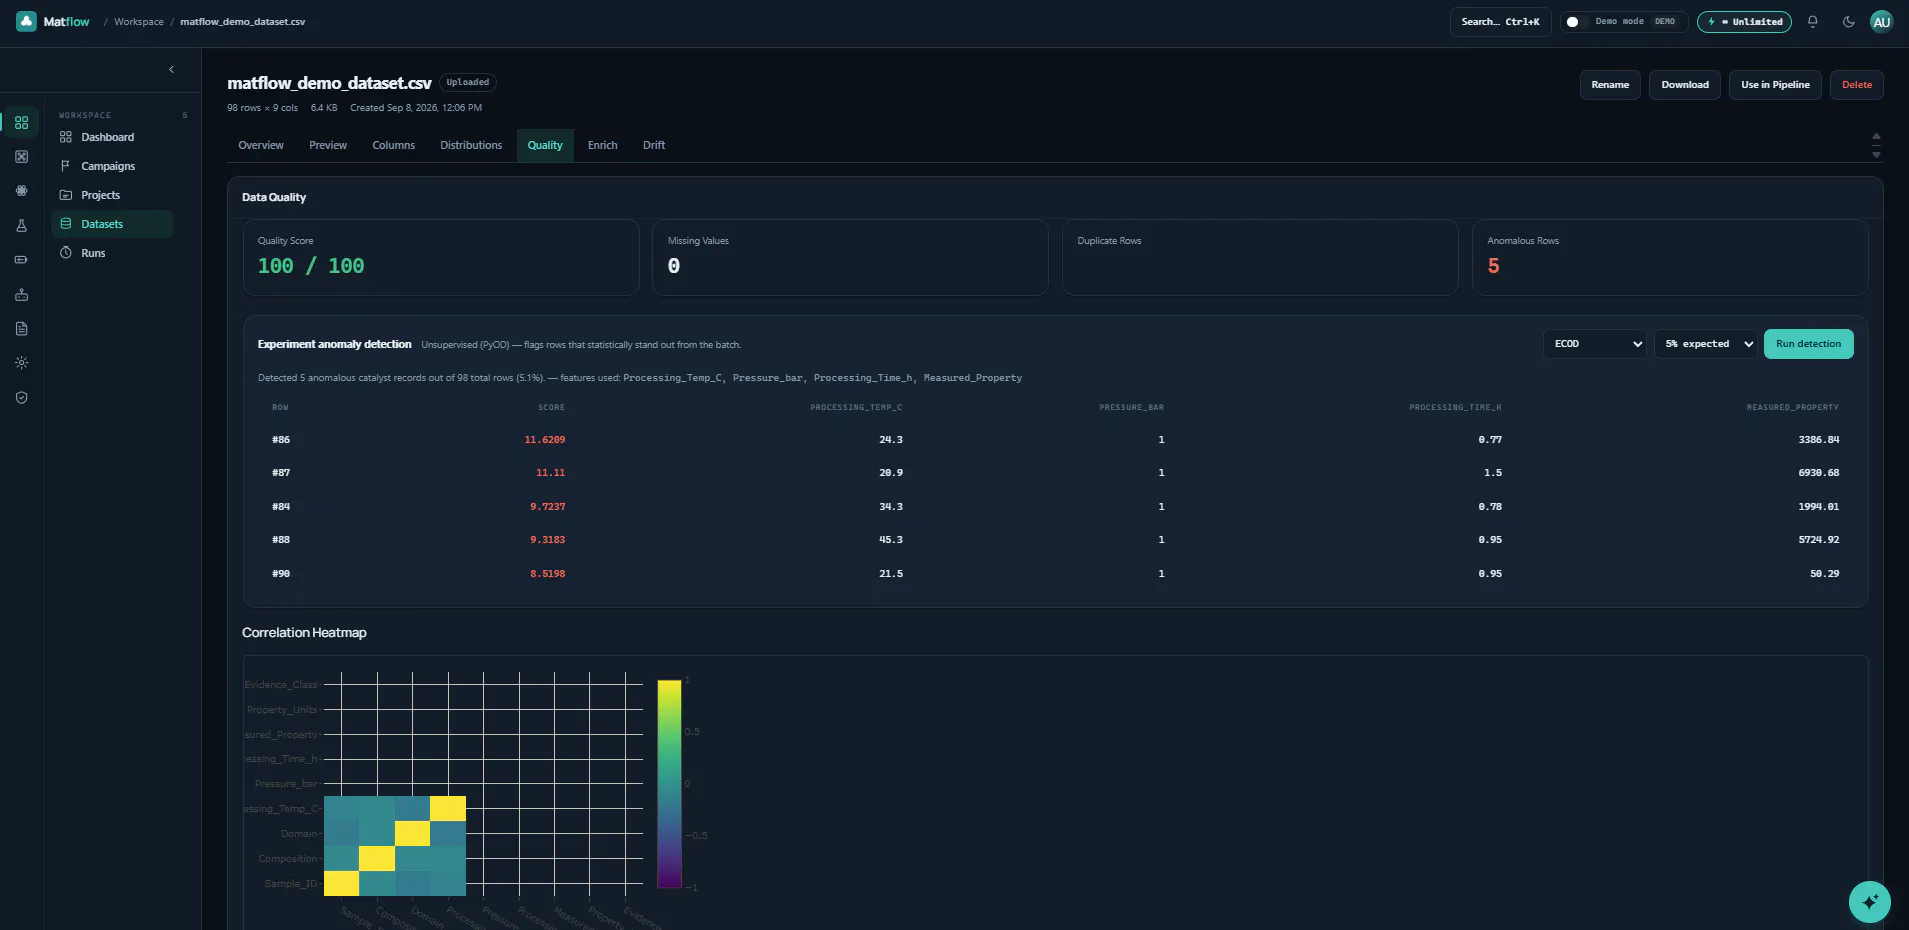Open the robot icon in the rail
This screenshot has height=930, width=1909.
[x=21, y=295]
